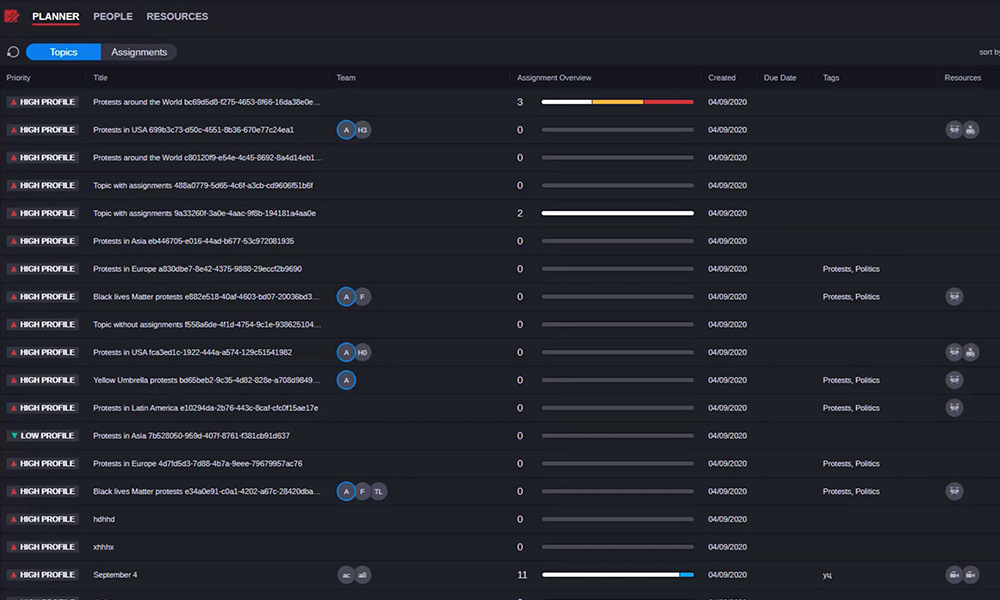The image size is (1000, 600).
Task: Click the Tags column header
Action: coord(831,78)
